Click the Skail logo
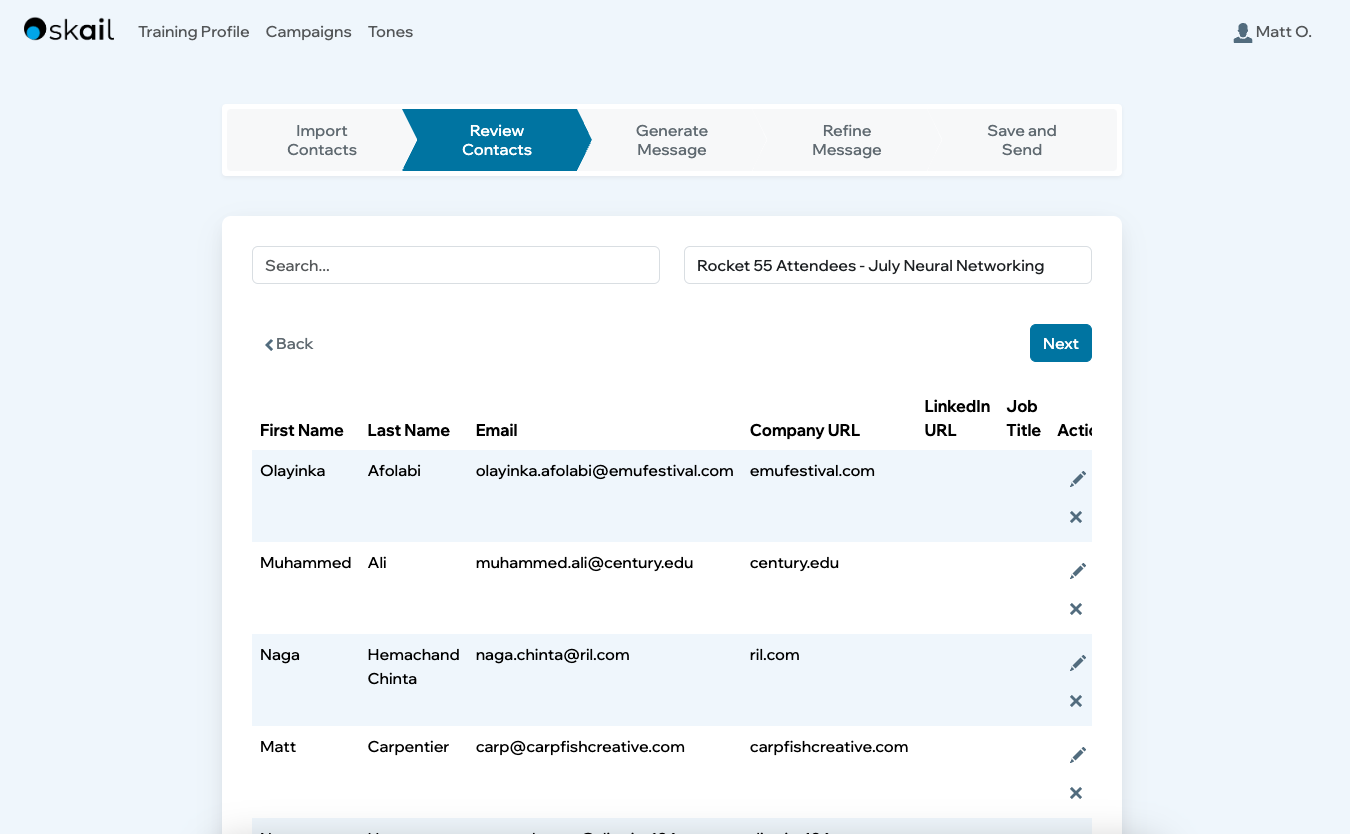The image size is (1350, 834). click(x=69, y=31)
